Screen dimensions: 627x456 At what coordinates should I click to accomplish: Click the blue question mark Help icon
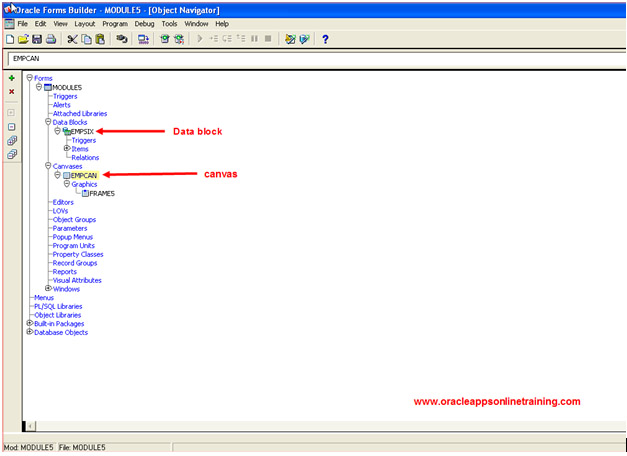325,39
